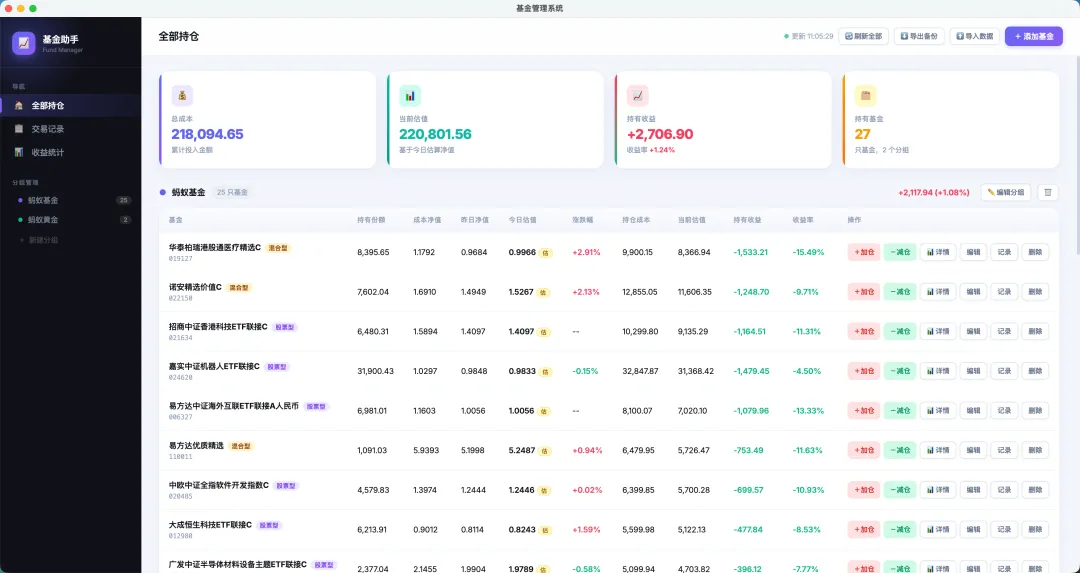Viewport: 1080px width, 573px height.
Task: Go to 交易记录 in the sidebar
Action: [70, 129]
